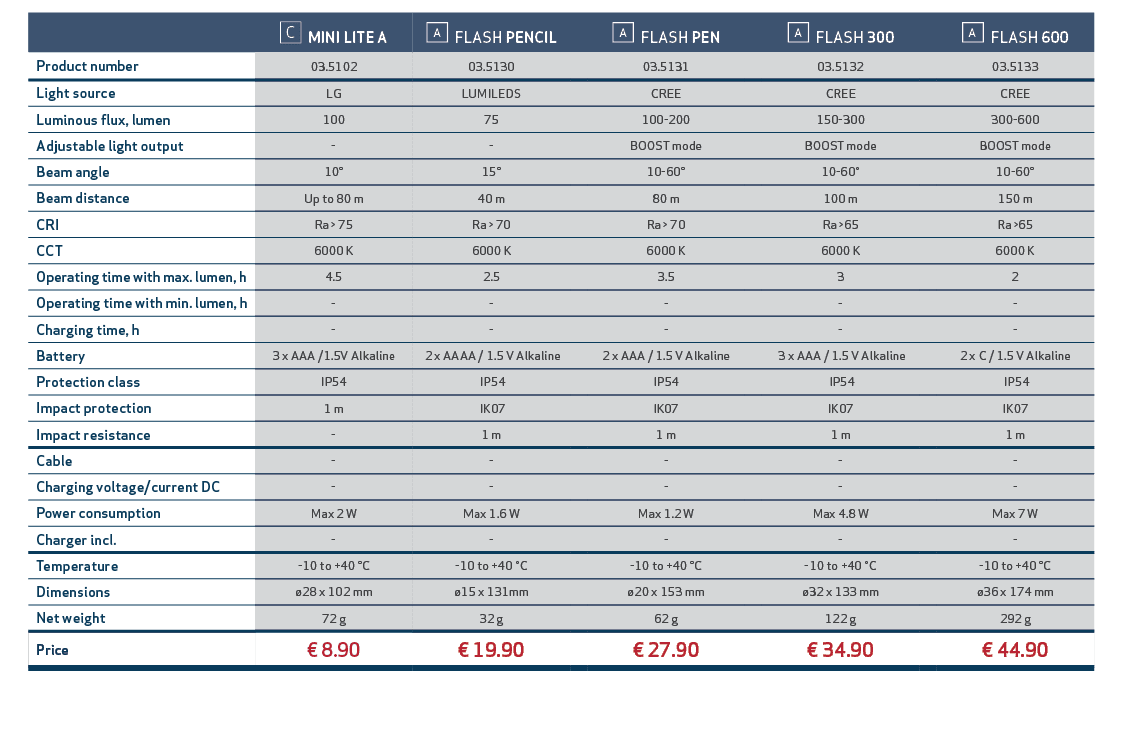Select the Product number row label

(x=87, y=67)
